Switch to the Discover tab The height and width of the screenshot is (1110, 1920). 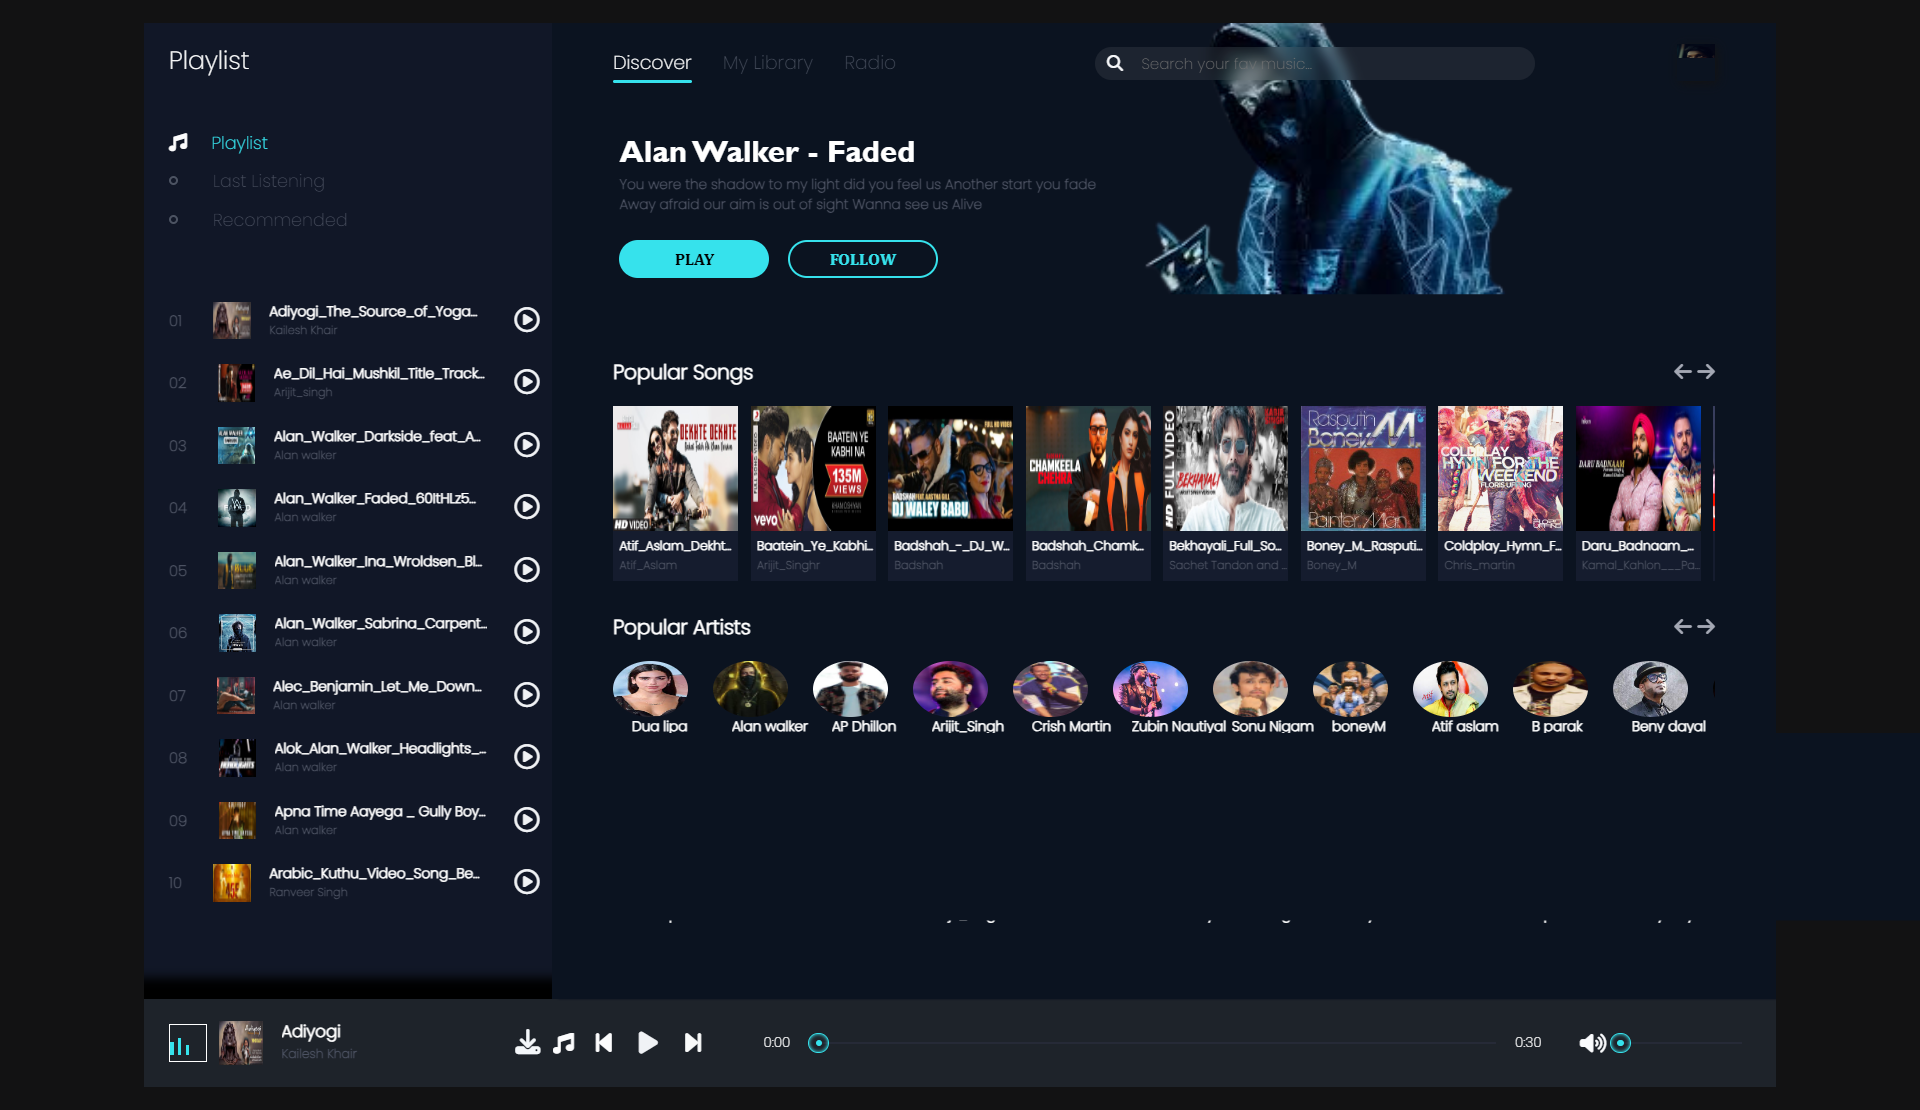coord(652,62)
